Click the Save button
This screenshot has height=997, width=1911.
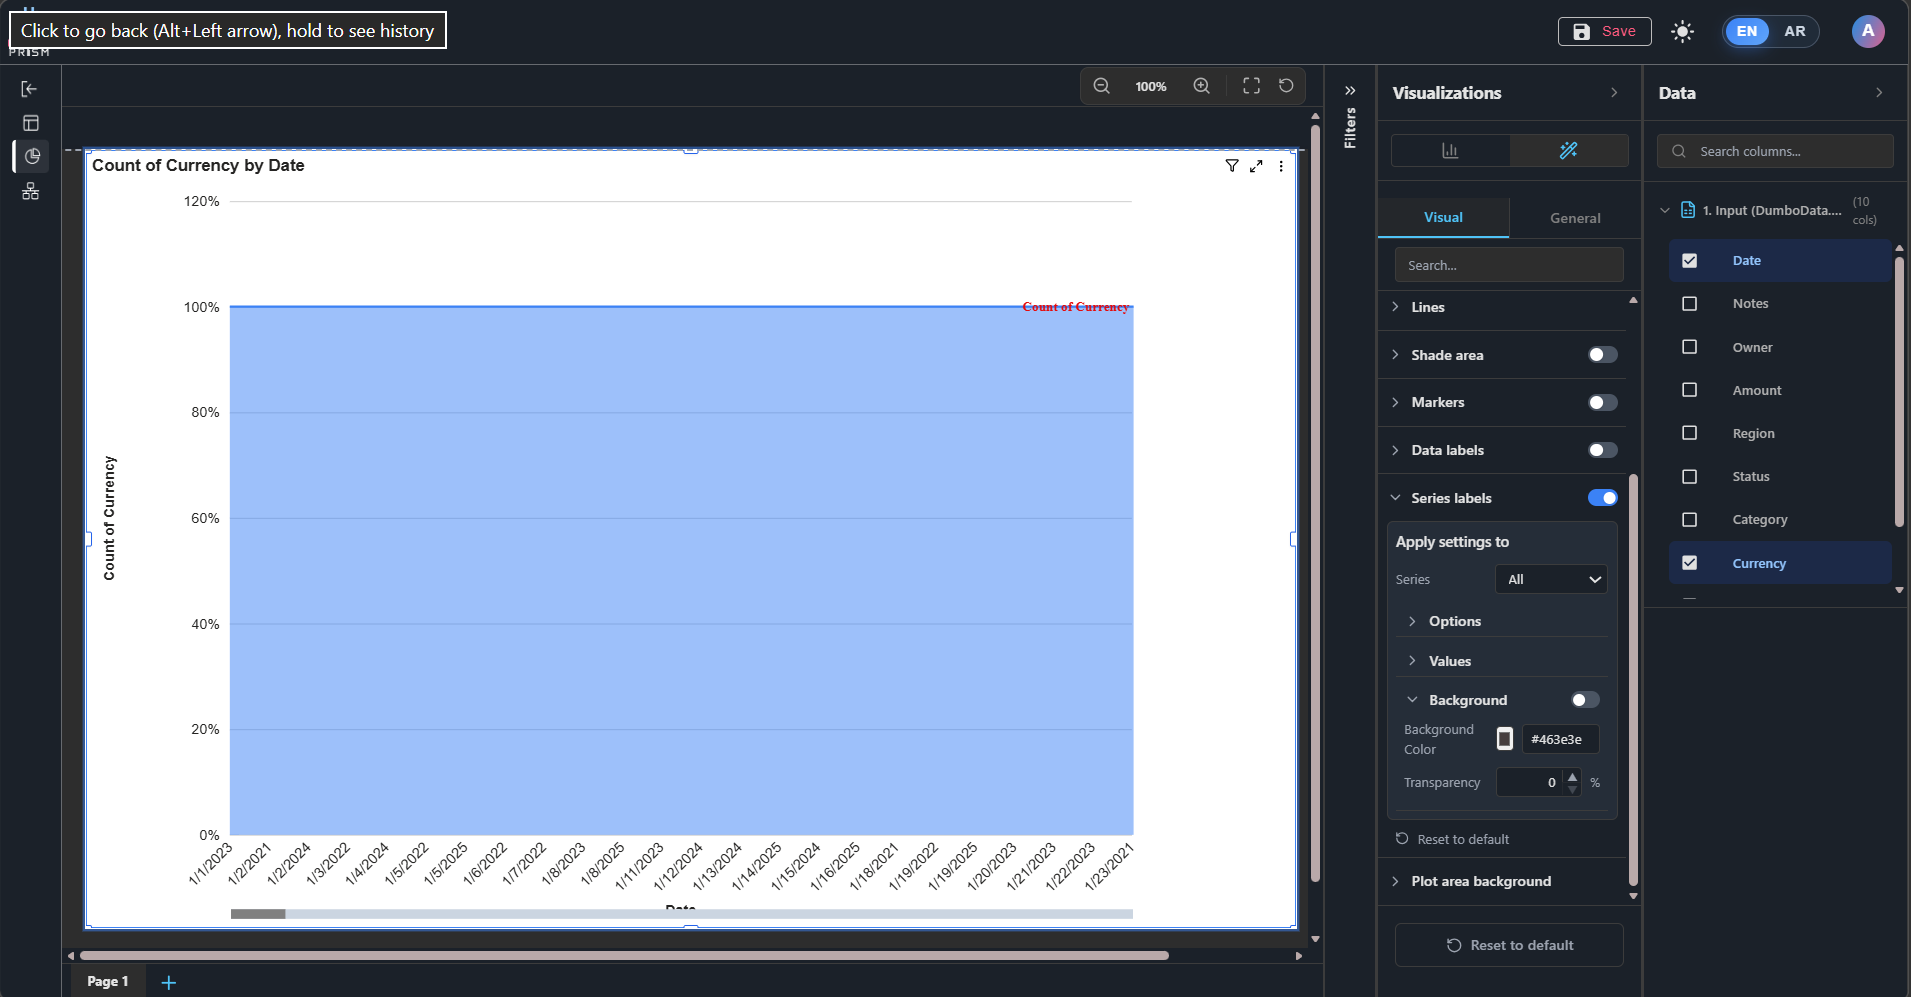(1604, 32)
